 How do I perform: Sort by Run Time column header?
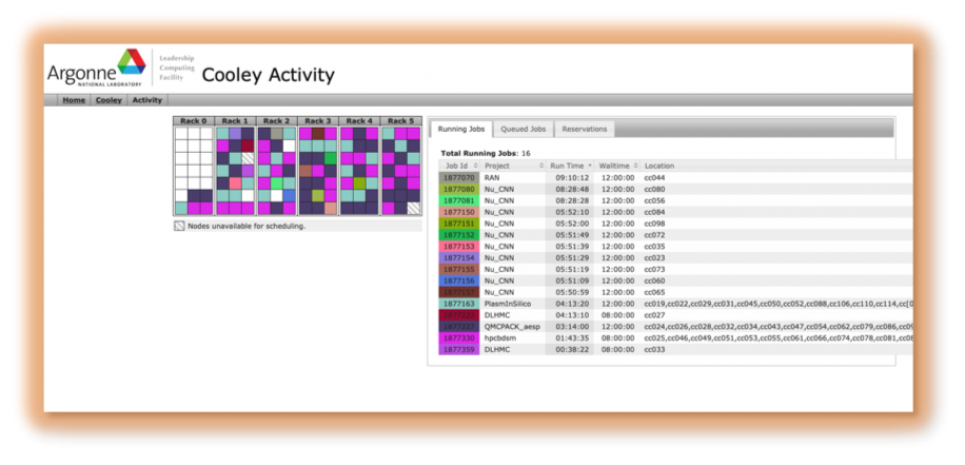(568, 165)
